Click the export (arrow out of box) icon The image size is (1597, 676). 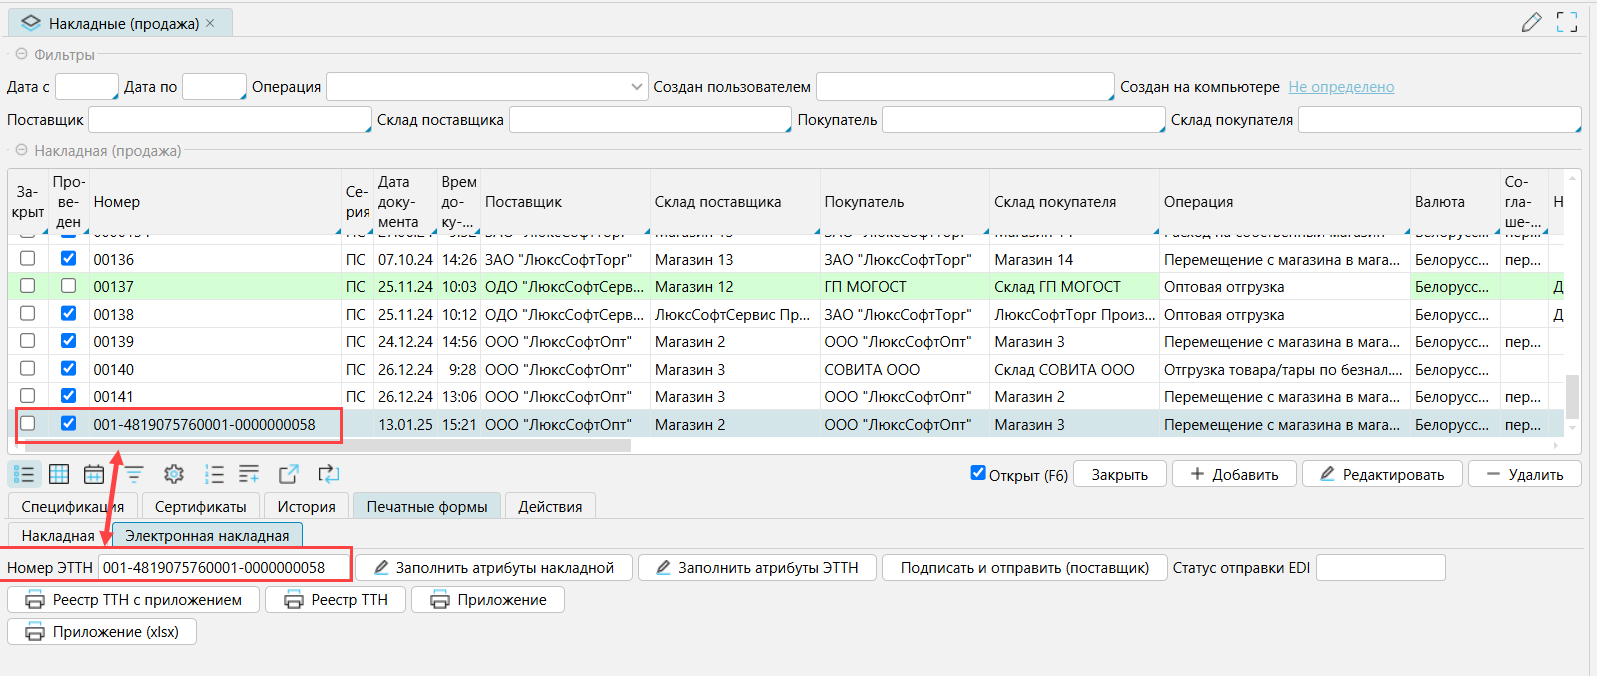(x=289, y=474)
